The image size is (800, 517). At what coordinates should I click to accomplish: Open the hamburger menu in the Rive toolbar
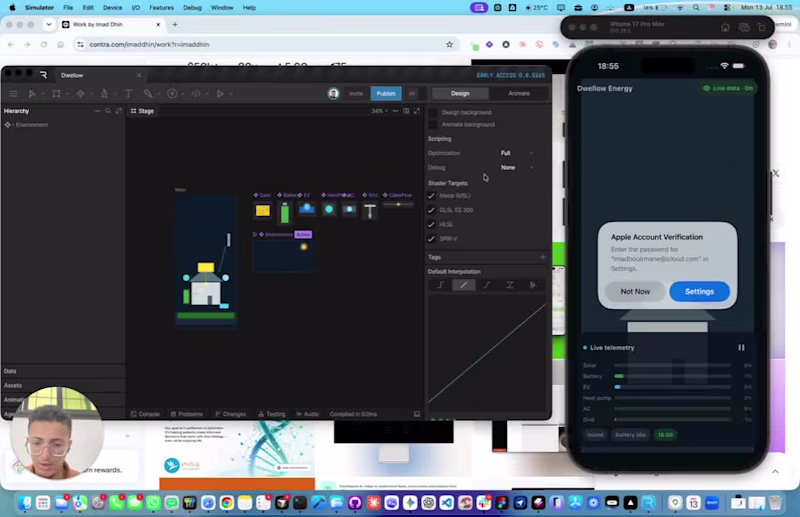coord(13,94)
